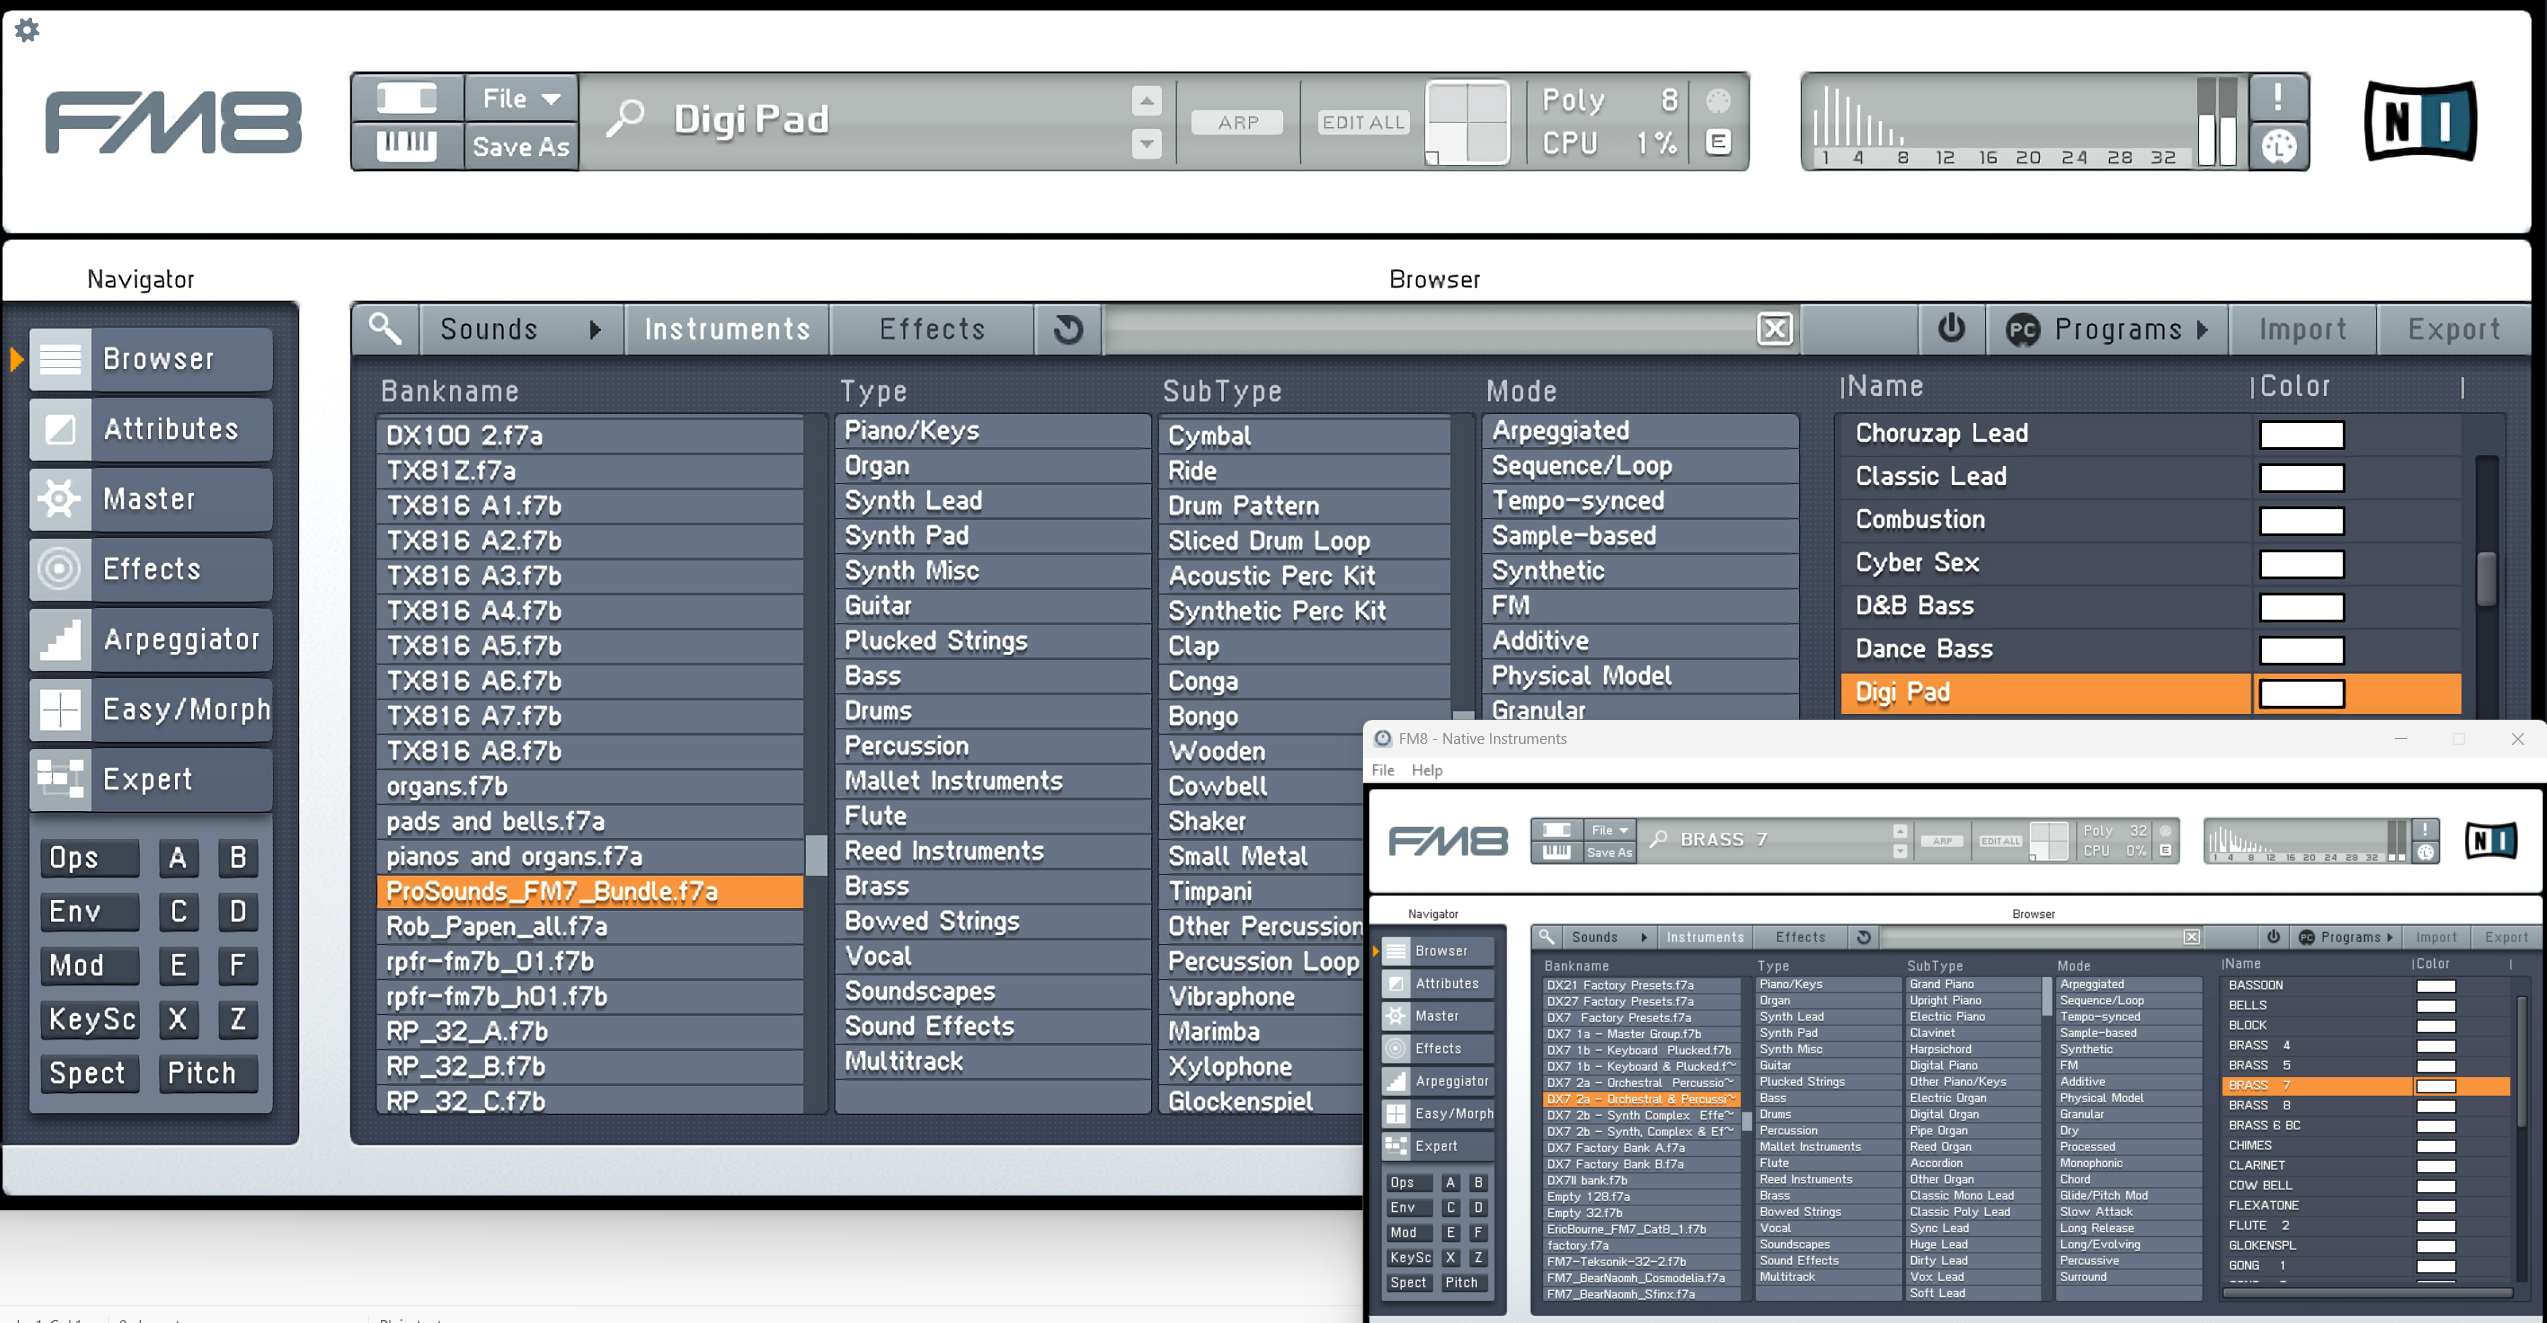Toggle the ARP button in the large FM8 header
Viewport: 2547px width, 1323px height.
coord(1238,122)
